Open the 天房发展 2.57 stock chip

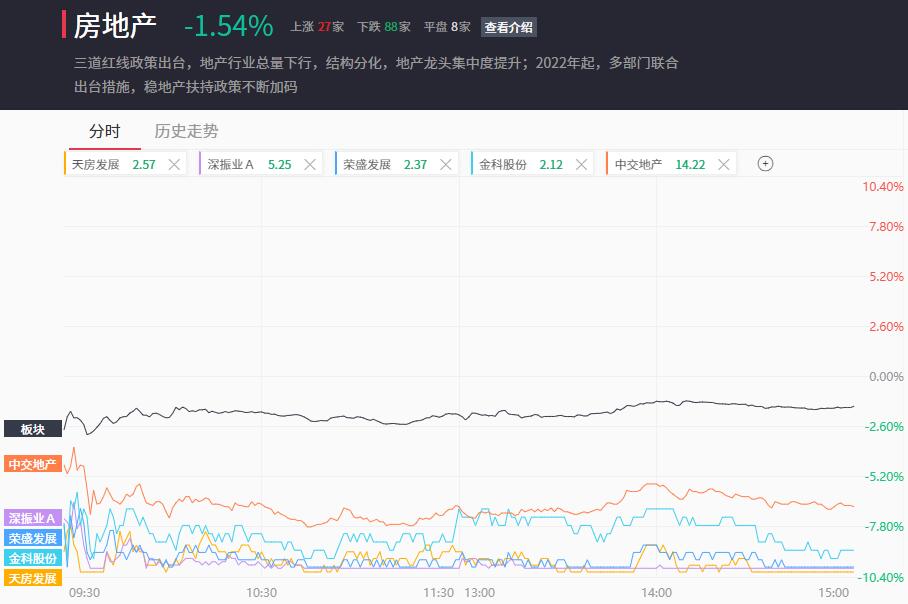coord(114,164)
